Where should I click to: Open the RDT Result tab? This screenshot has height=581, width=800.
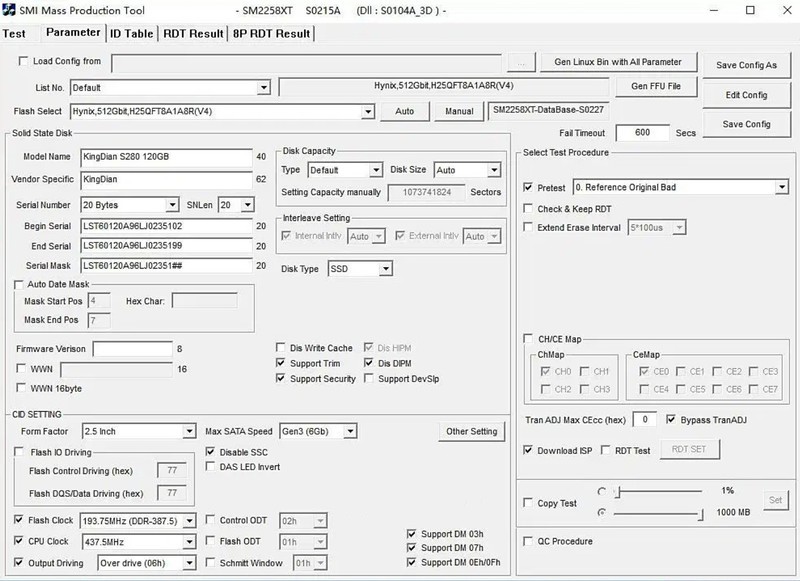point(193,33)
